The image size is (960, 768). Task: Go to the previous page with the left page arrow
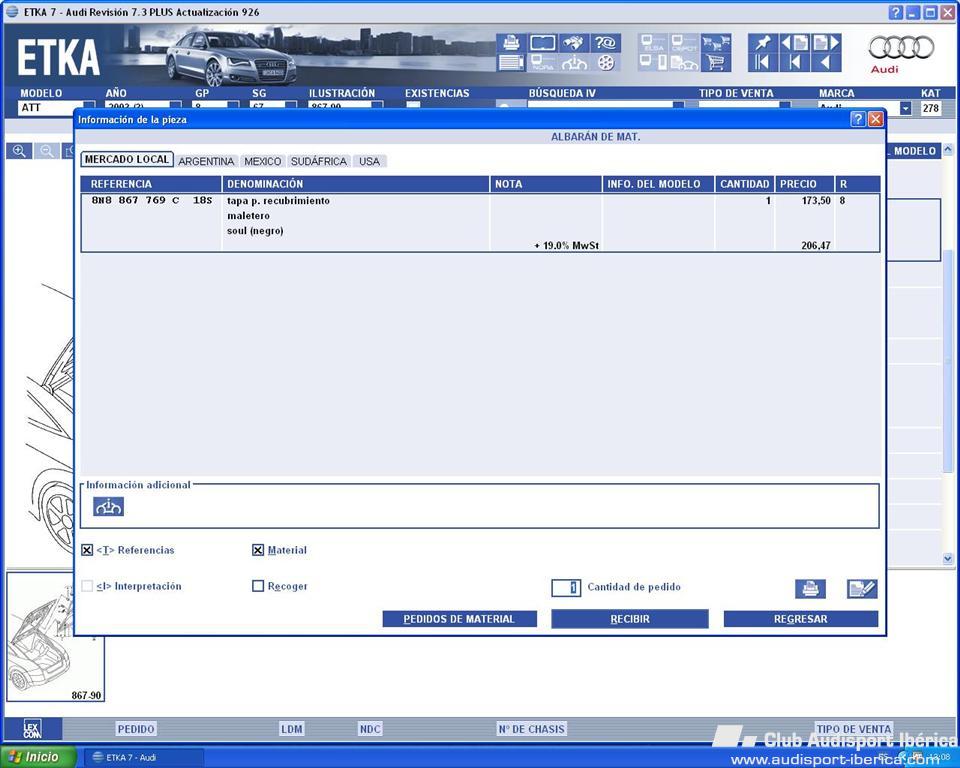coord(794,43)
